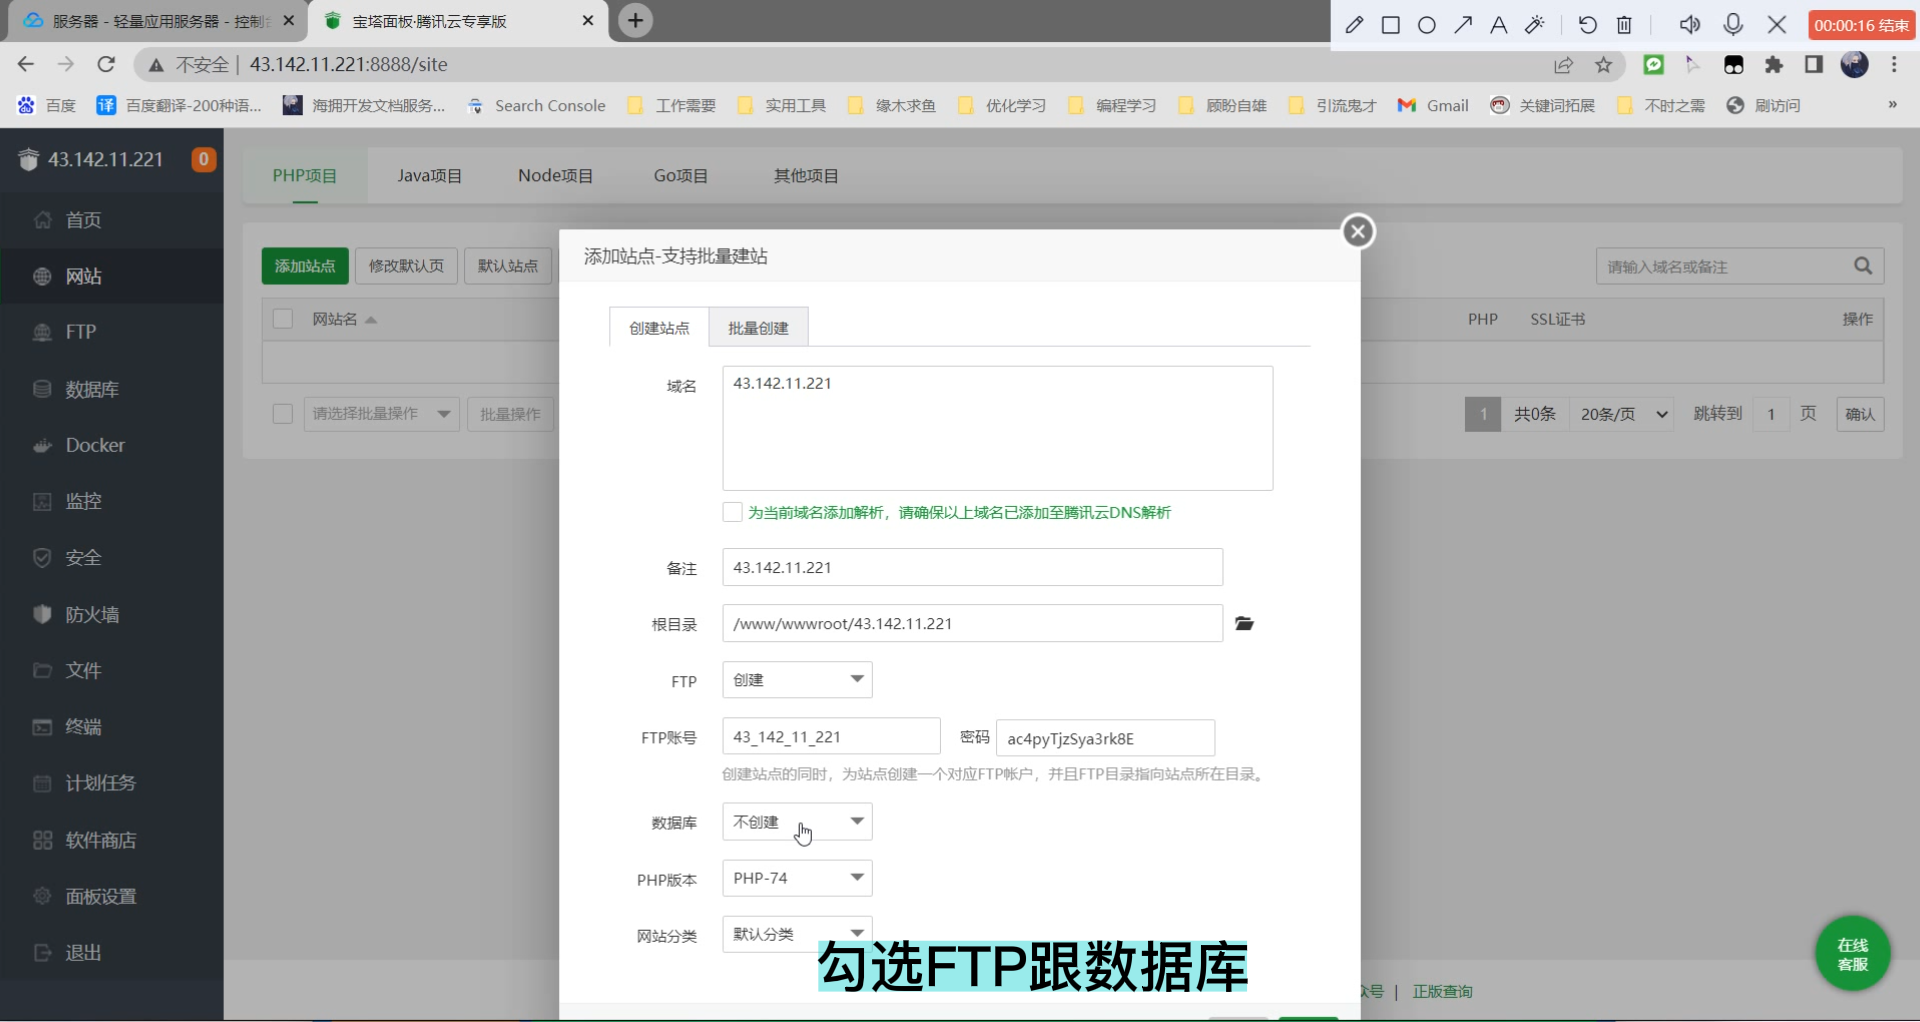Select the 数据库 sidebar item
The image size is (1920, 1022).
coord(93,389)
